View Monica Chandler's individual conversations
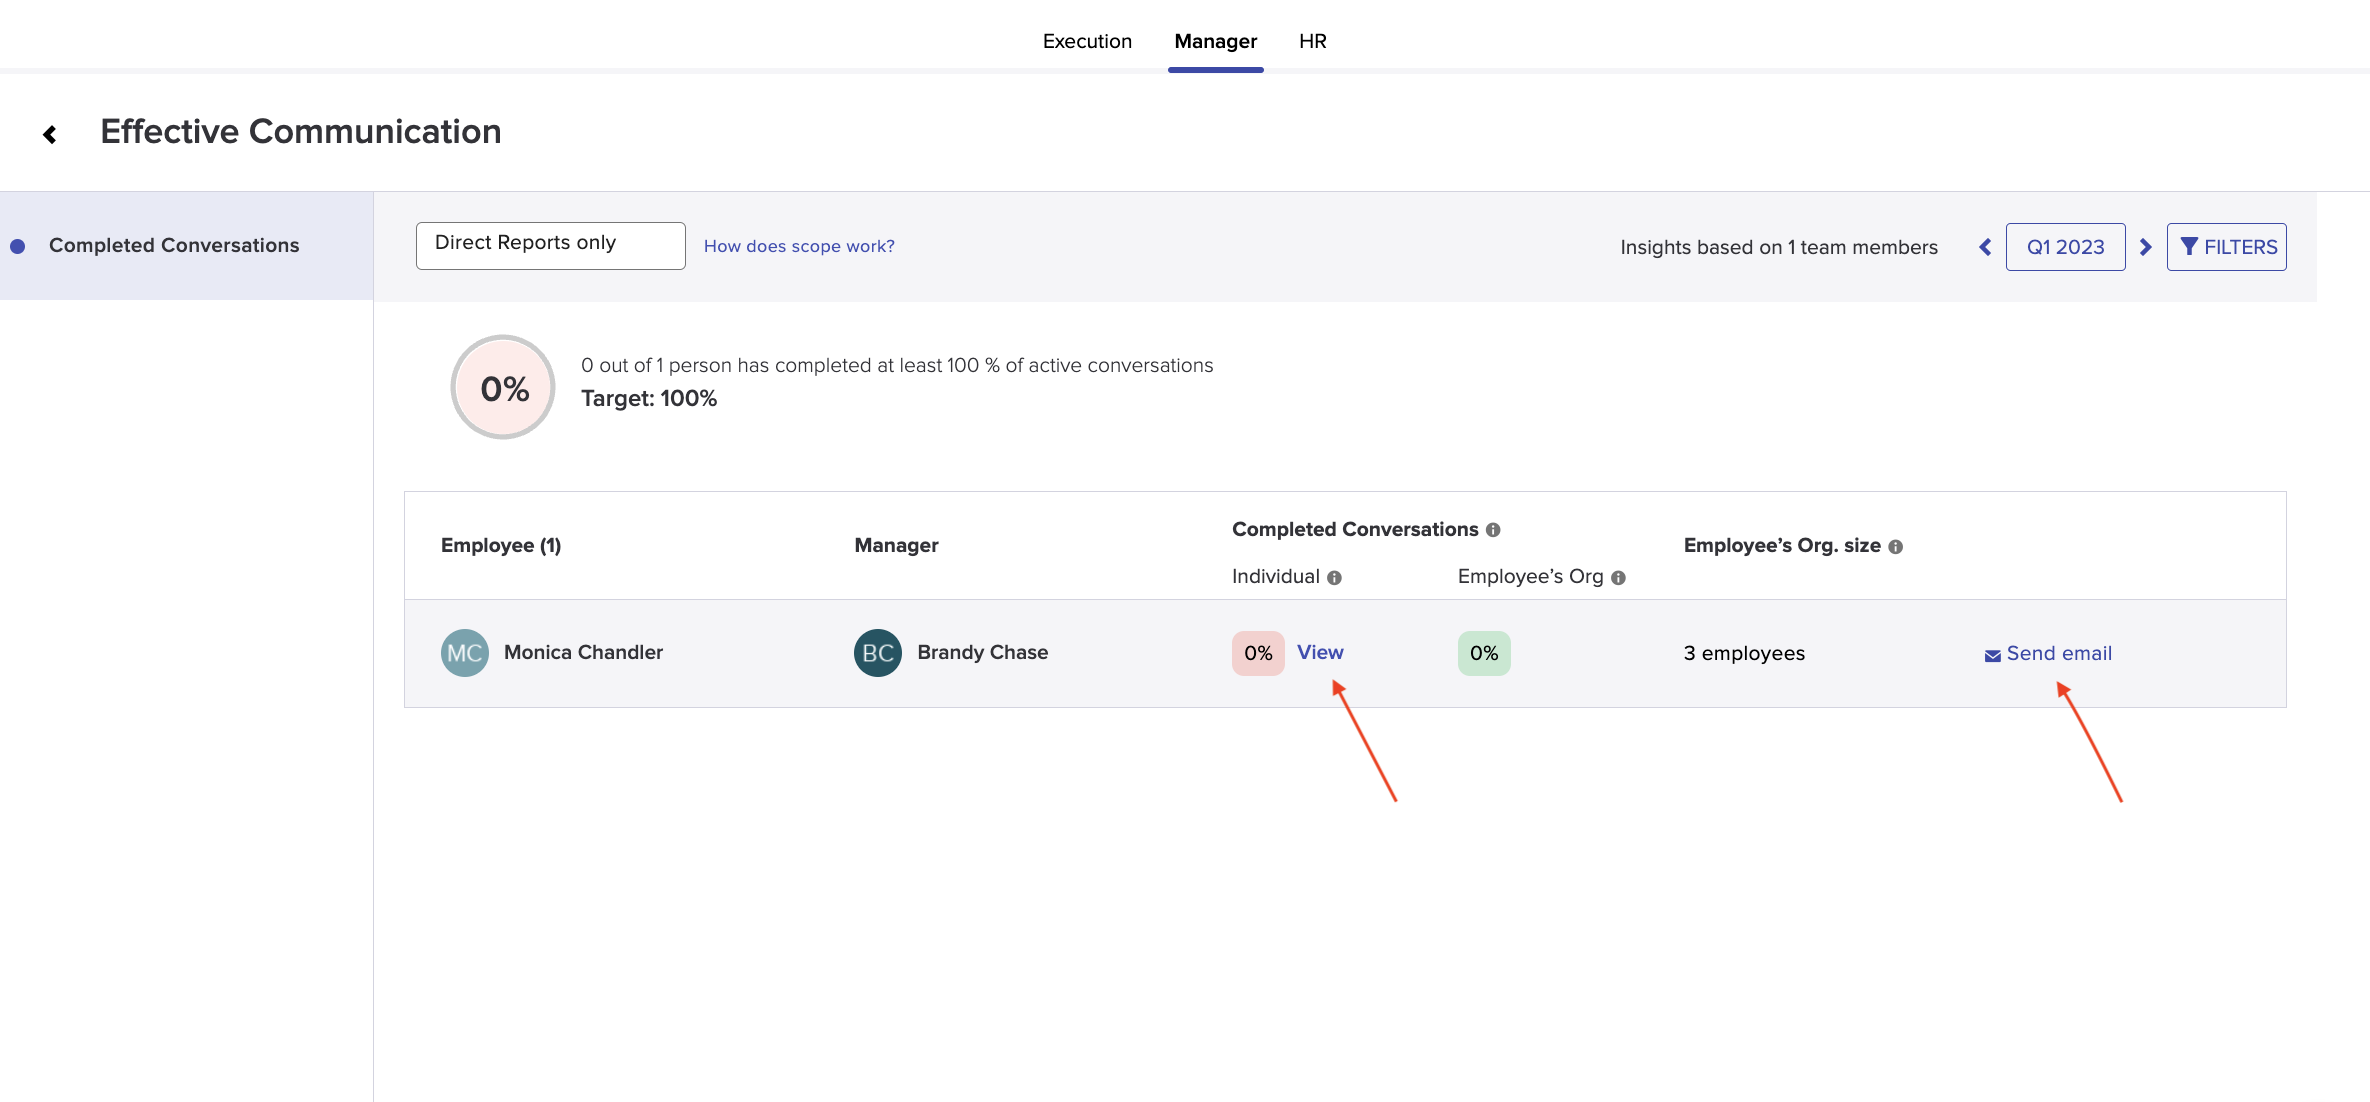The height and width of the screenshot is (1102, 2370). coord(1320,652)
